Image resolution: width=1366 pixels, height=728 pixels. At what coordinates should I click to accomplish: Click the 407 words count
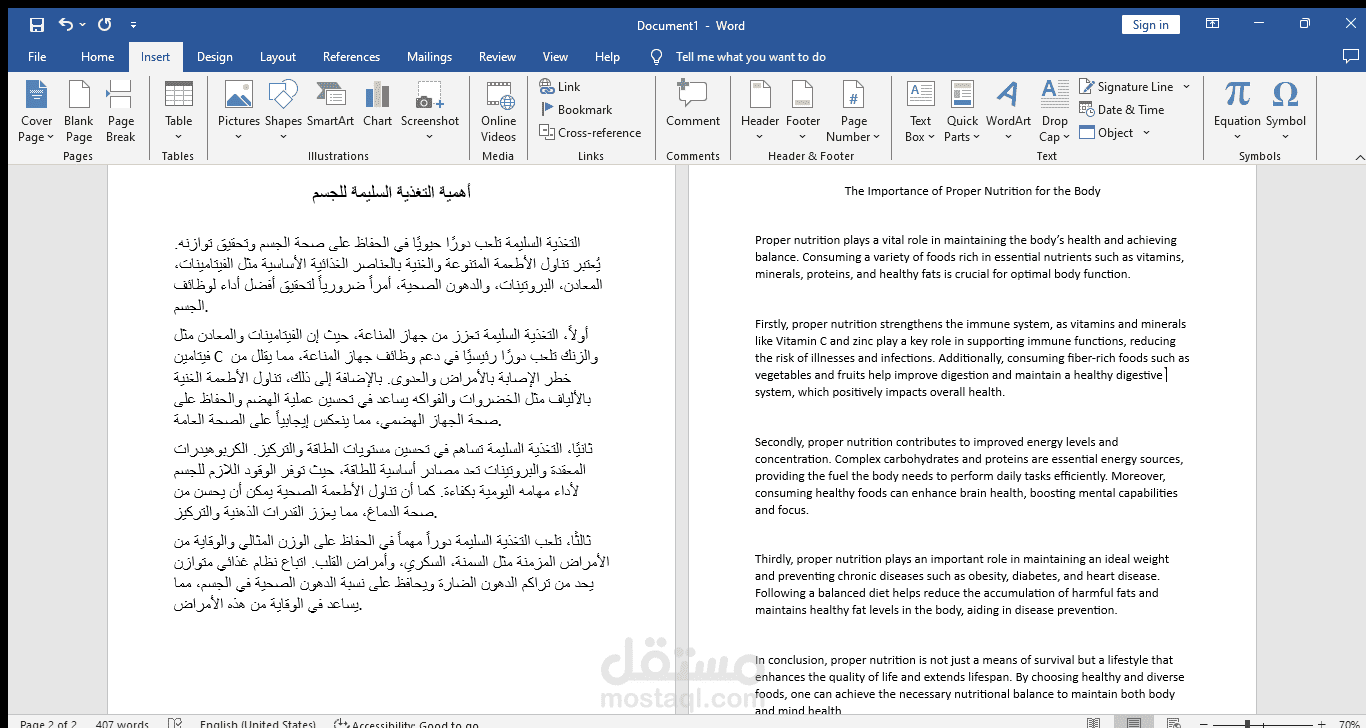click(x=122, y=724)
